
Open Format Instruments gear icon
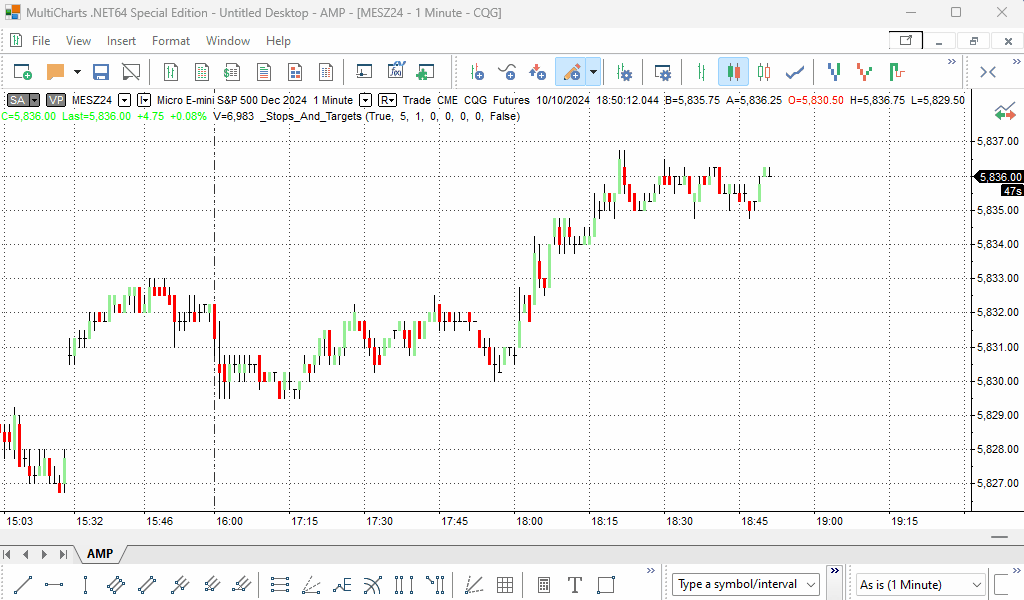pyautogui.click(x=625, y=72)
